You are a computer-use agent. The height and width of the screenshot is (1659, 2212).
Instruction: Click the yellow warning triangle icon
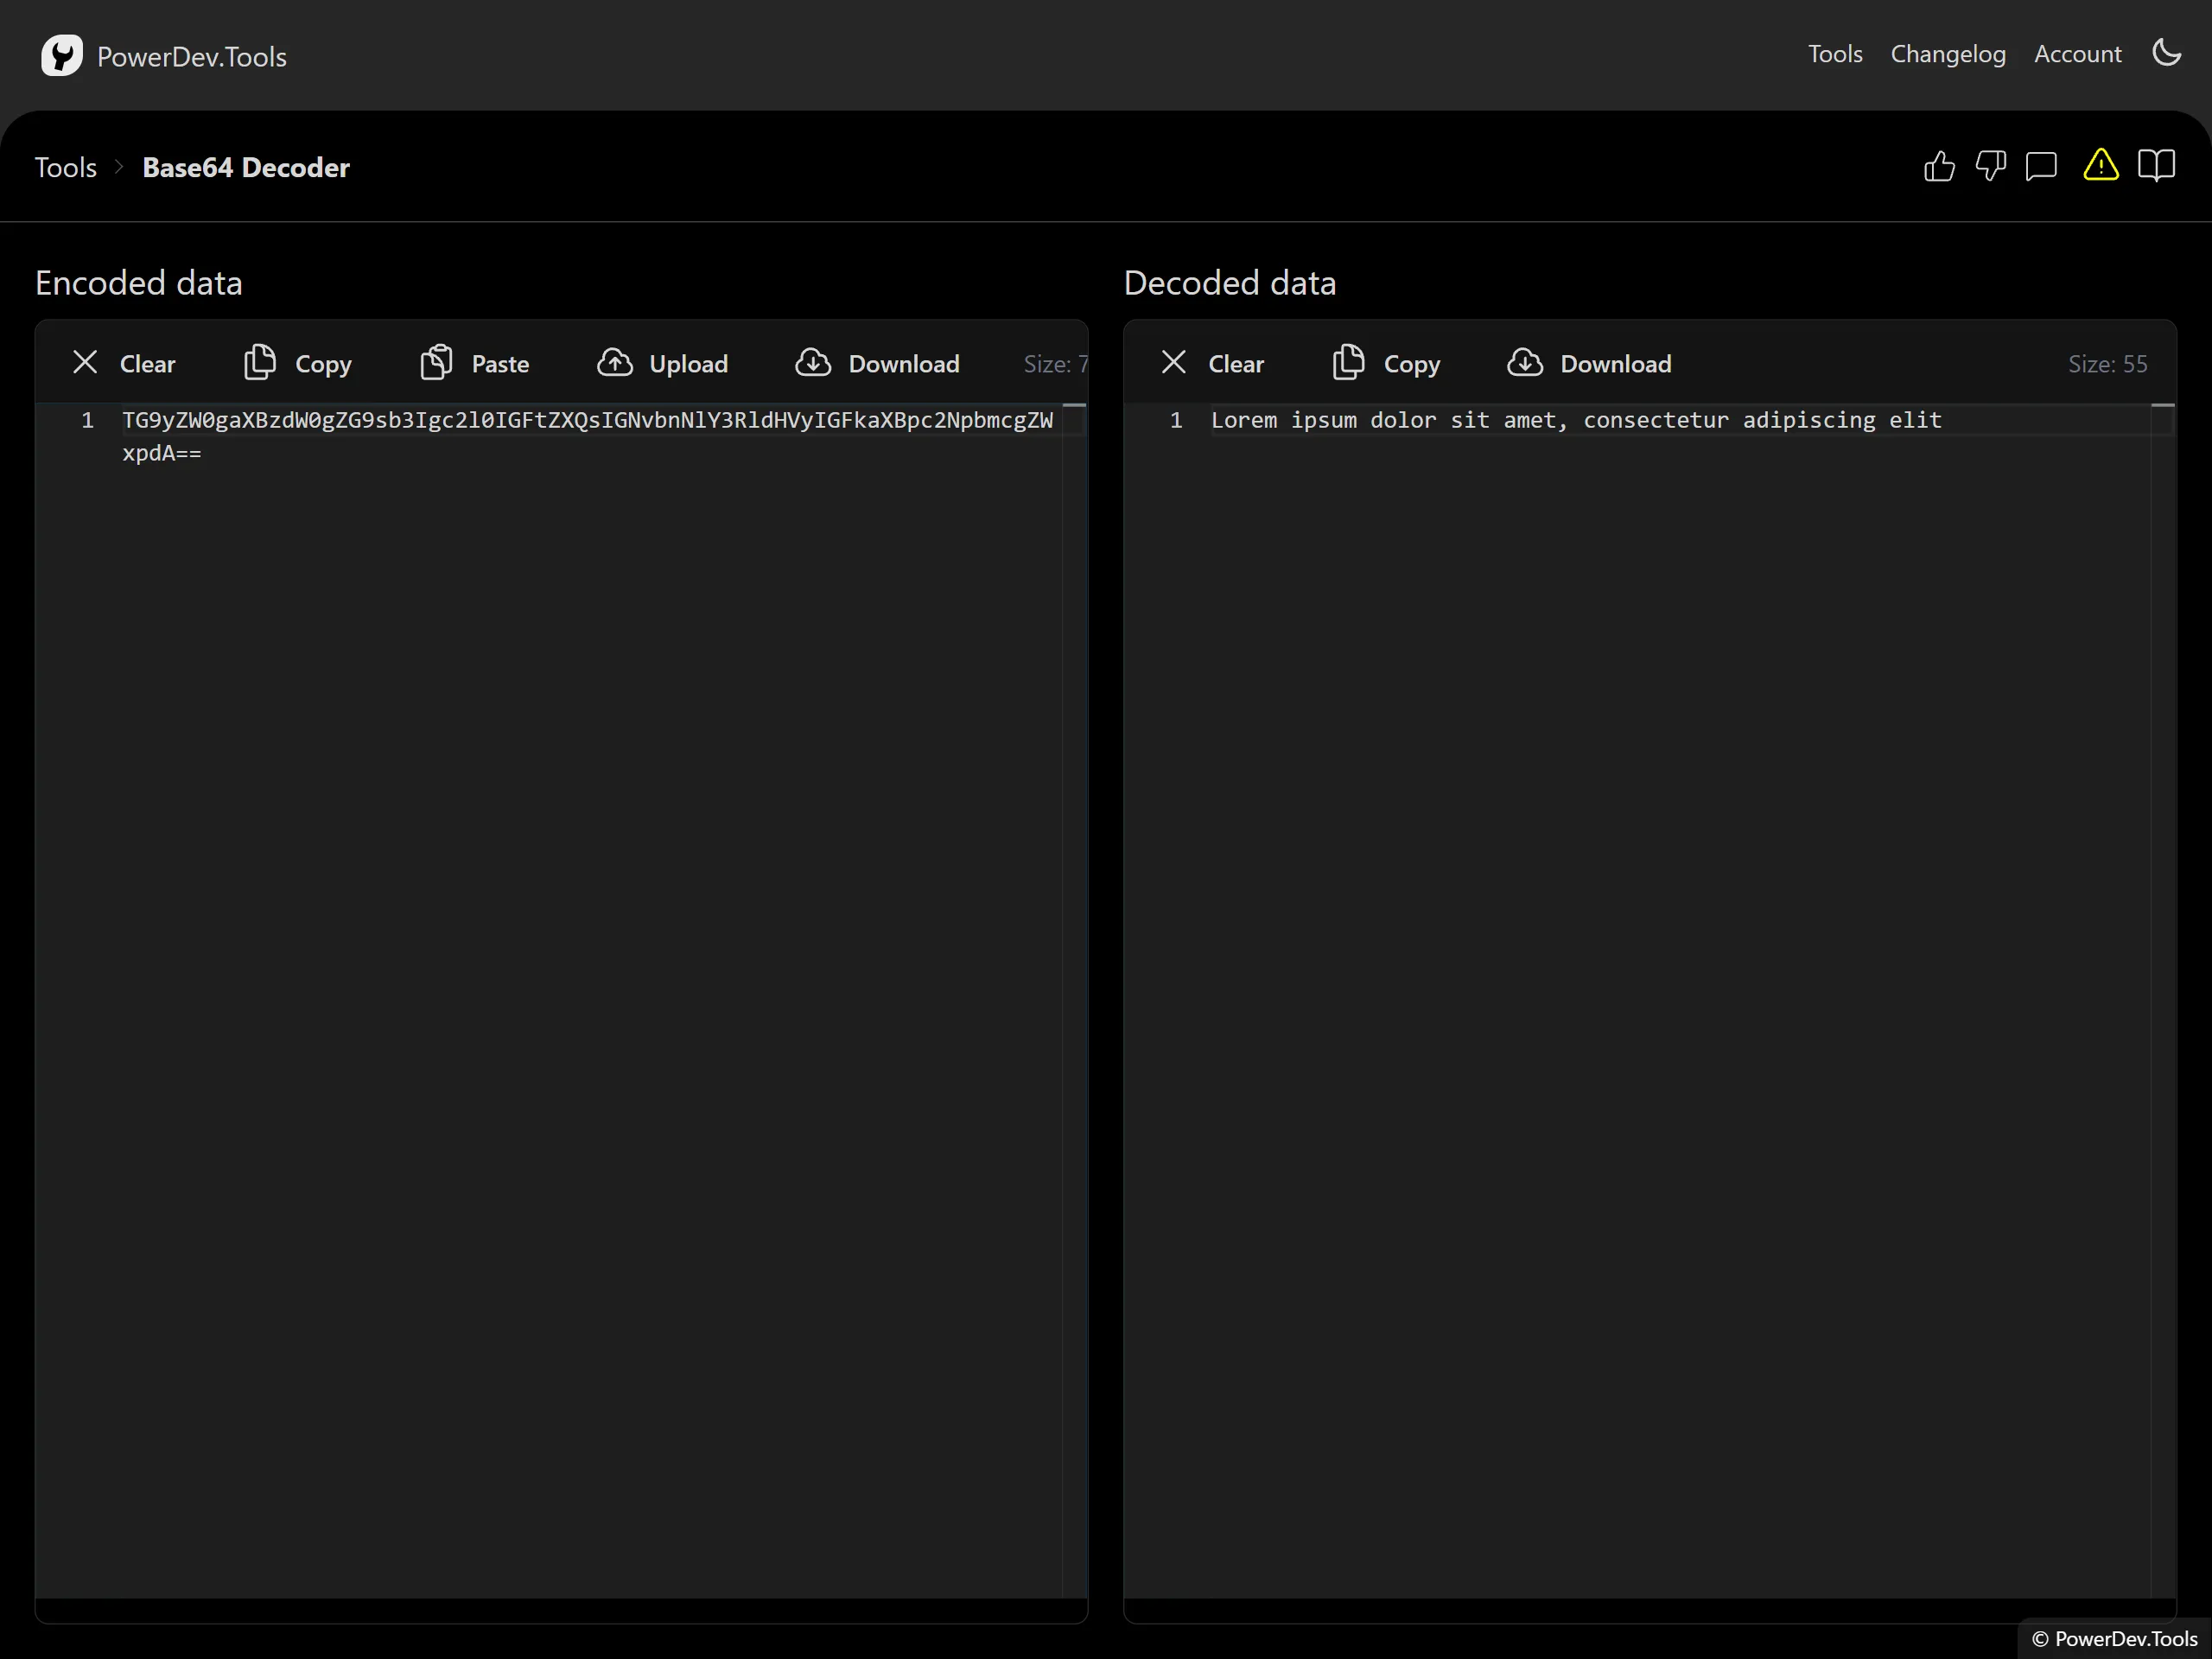click(2100, 165)
